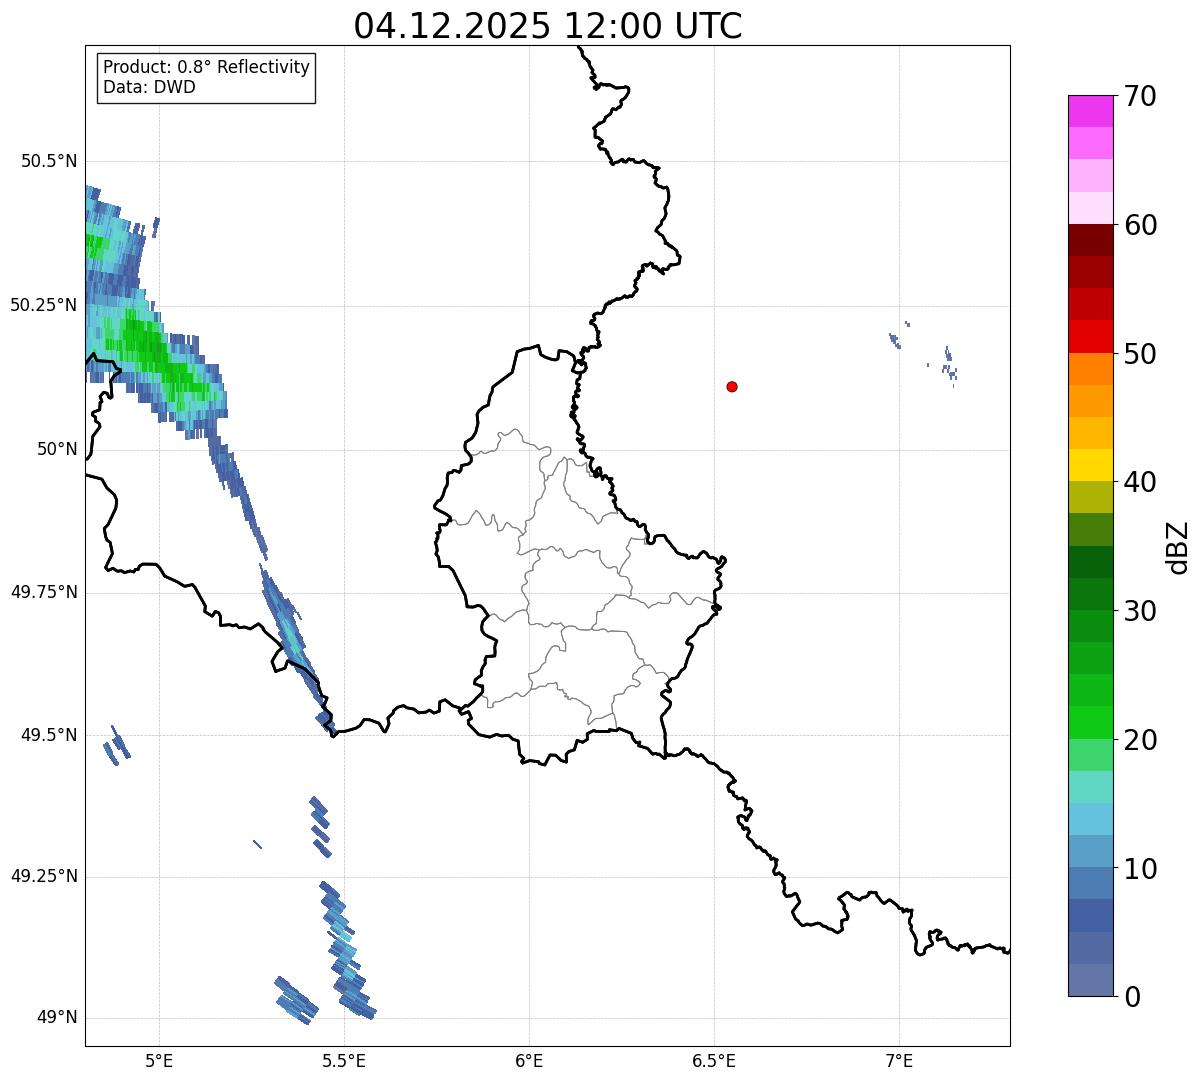The image size is (1202, 1081).
Task: Click the 49.5°N latitude label
Action: 49,735
